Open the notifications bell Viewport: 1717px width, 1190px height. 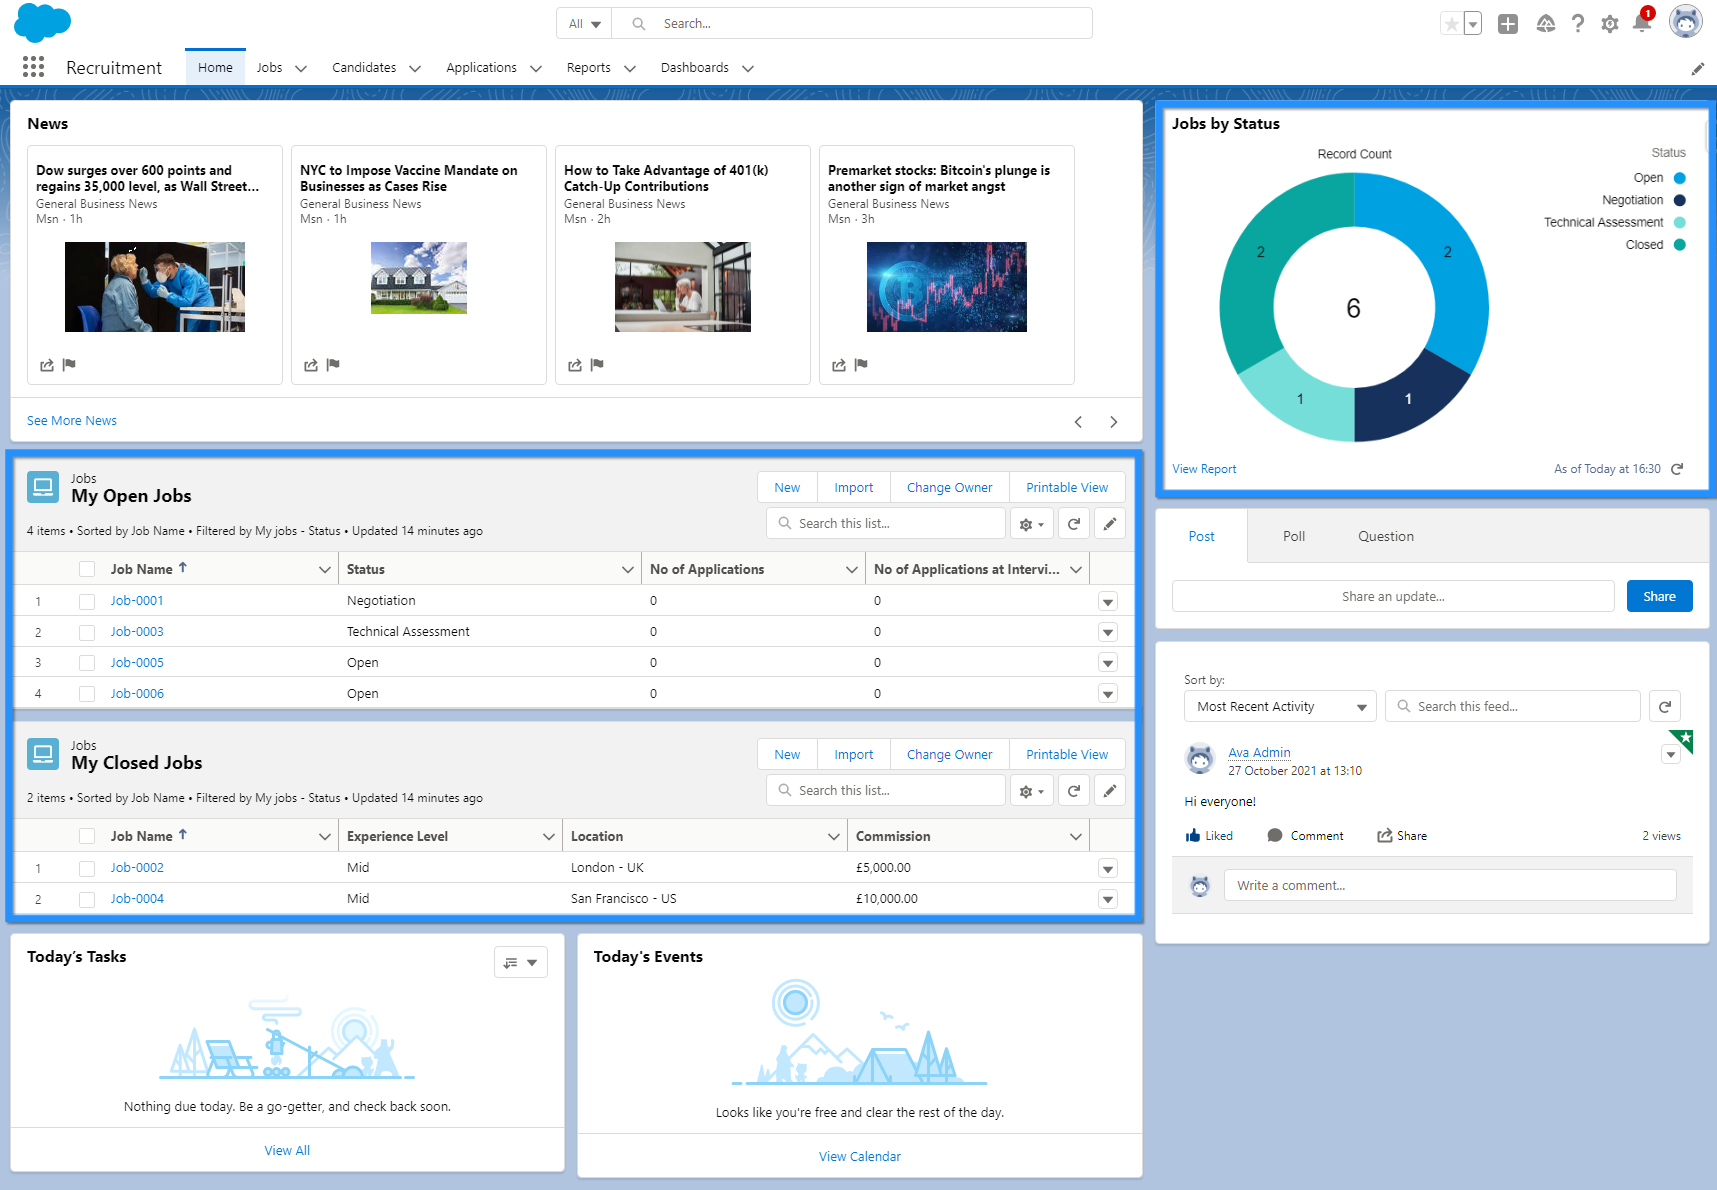click(x=1641, y=23)
